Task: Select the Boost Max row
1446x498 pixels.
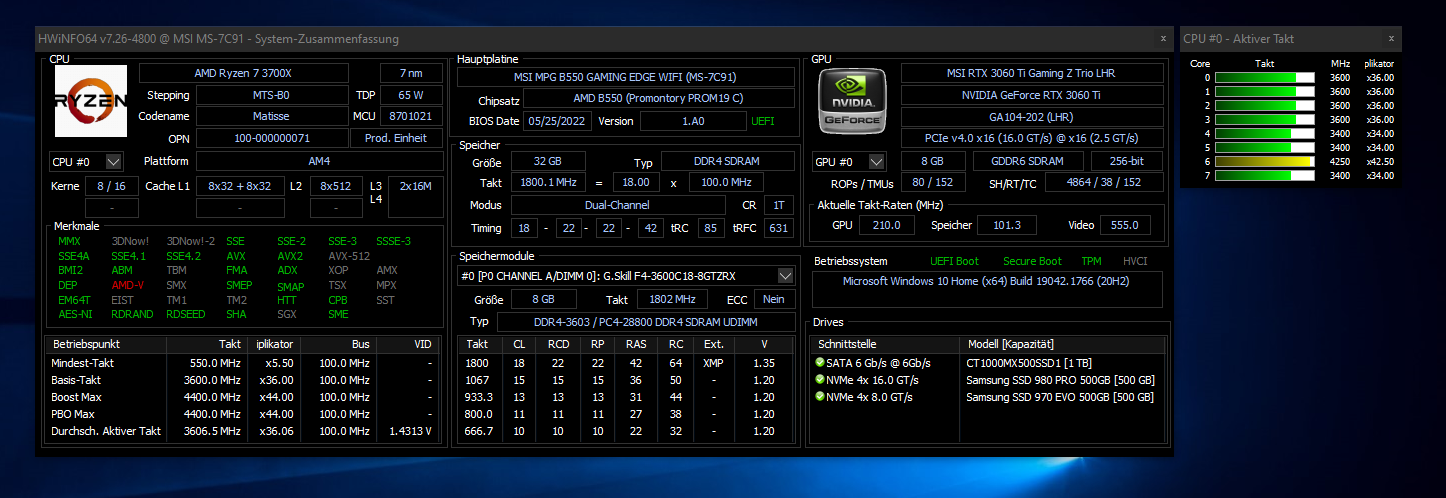Action: pos(243,397)
